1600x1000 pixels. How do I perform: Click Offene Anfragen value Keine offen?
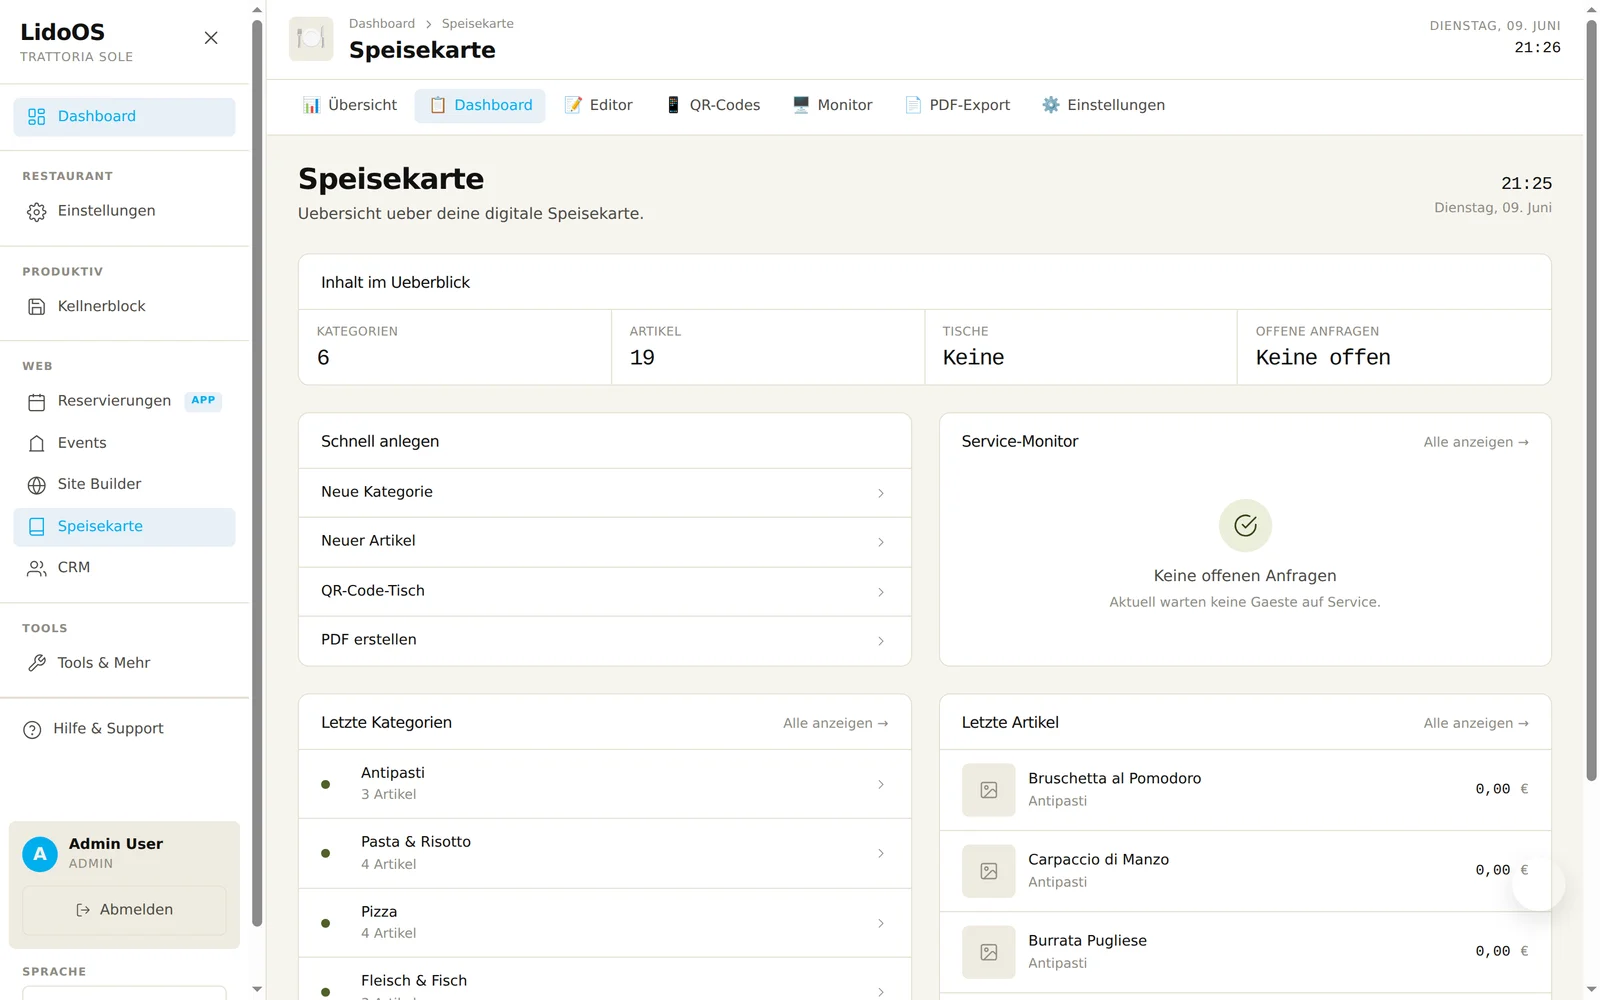[1323, 358]
